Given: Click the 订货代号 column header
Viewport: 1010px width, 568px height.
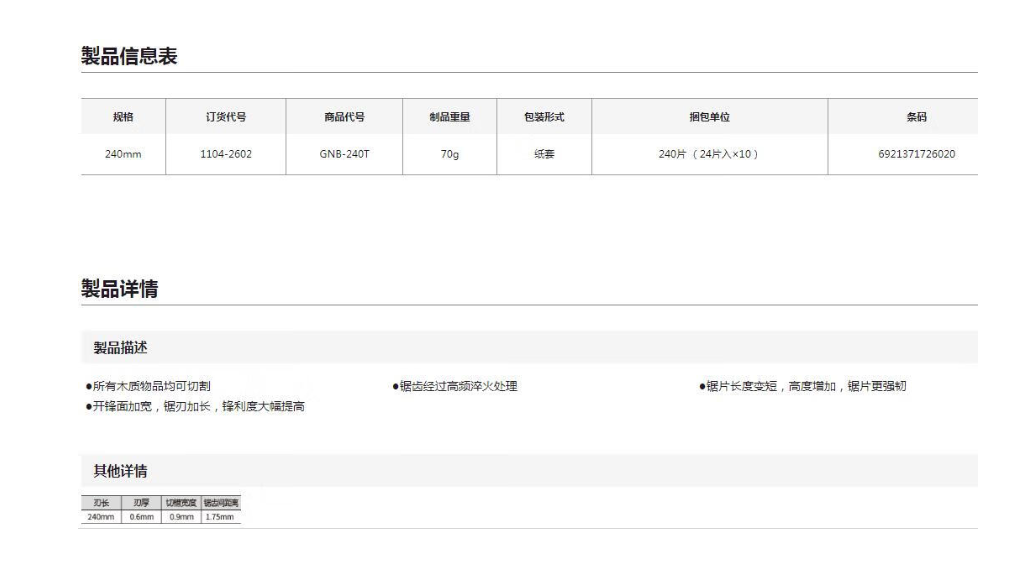Looking at the screenshot, I should (226, 117).
